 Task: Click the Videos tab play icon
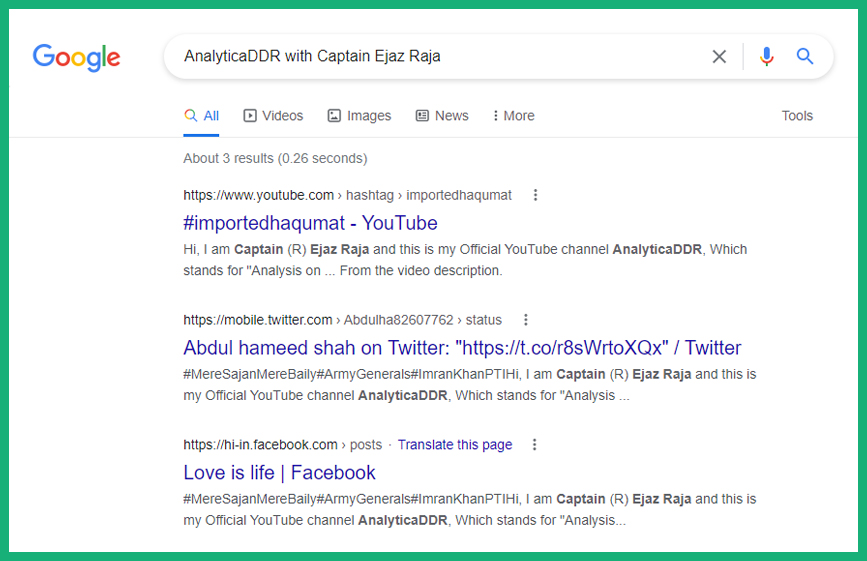[250, 116]
